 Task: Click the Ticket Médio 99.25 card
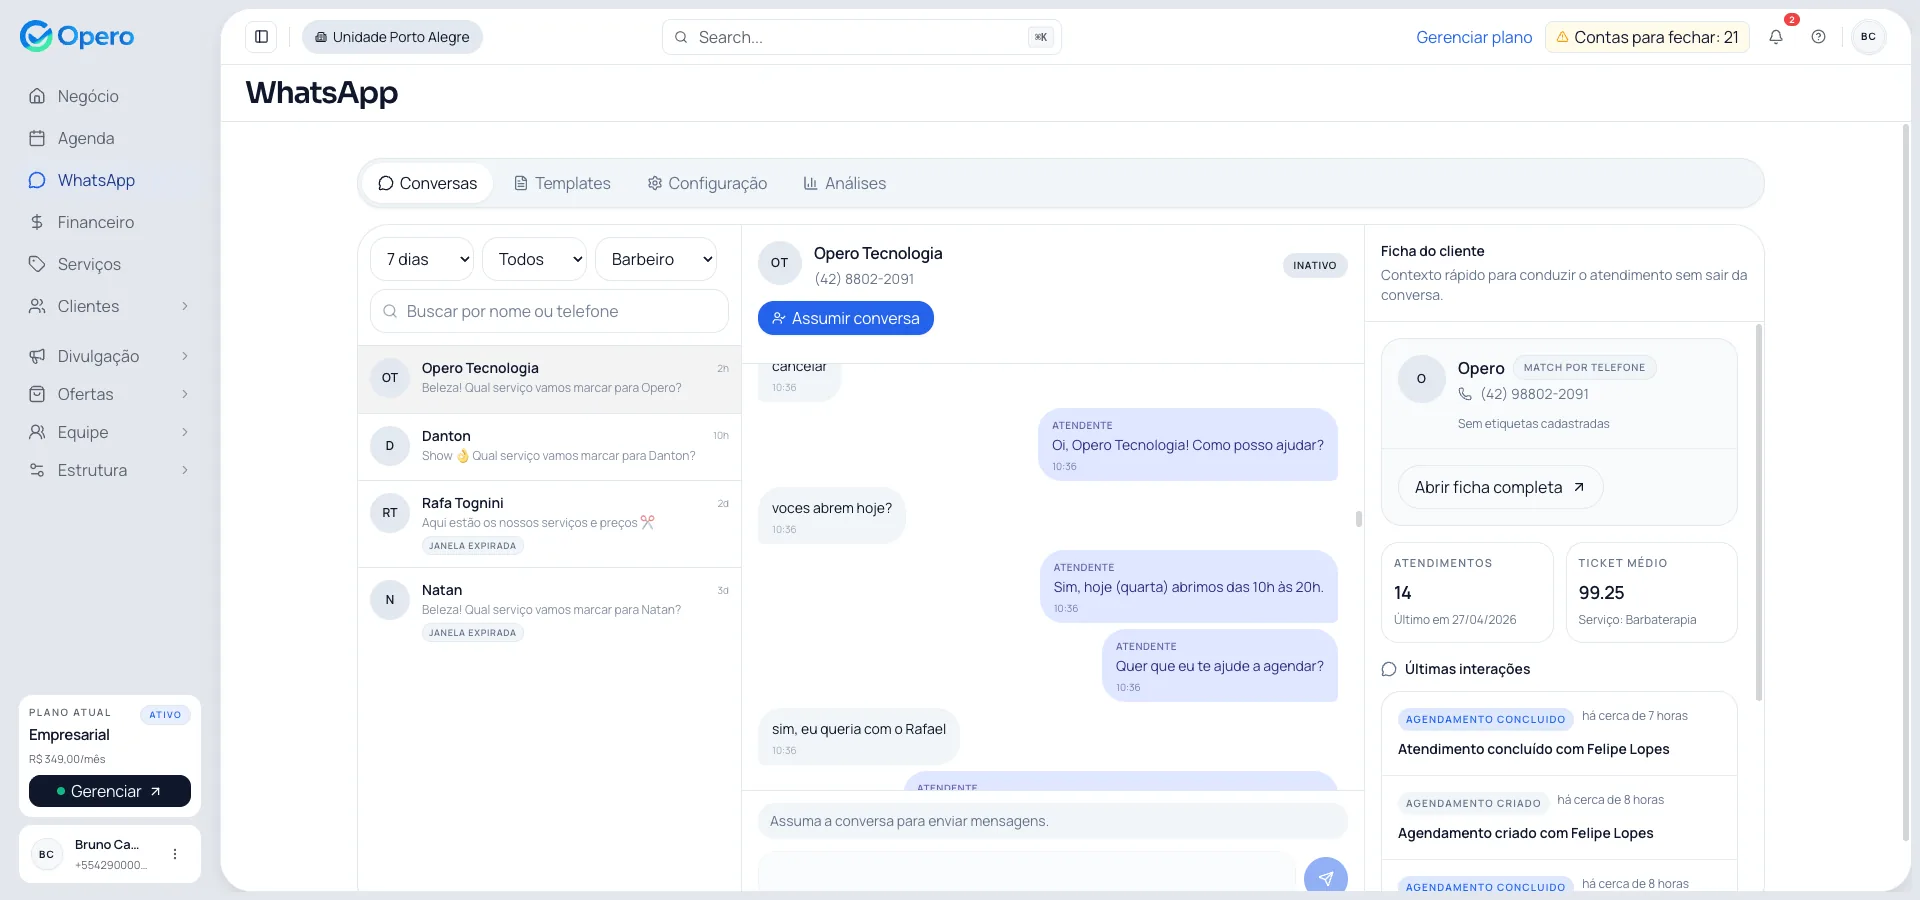pos(1651,592)
